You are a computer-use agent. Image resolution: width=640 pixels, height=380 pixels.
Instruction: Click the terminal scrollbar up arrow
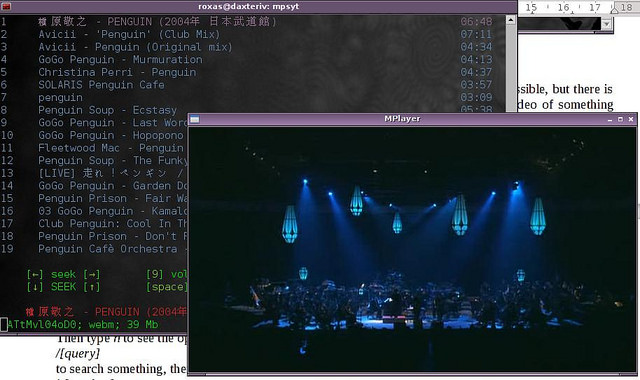[x=511, y=20]
